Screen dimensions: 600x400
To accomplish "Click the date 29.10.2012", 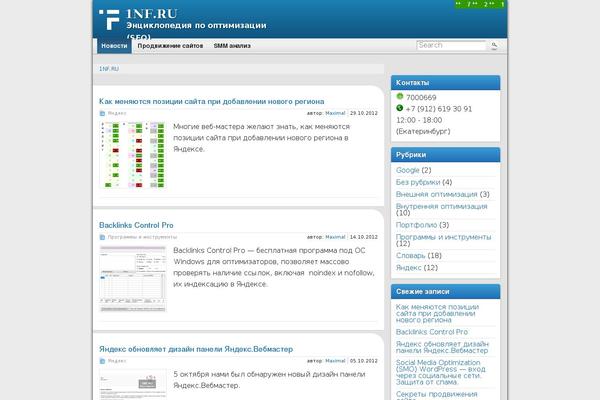I will pyautogui.click(x=364, y=113).
